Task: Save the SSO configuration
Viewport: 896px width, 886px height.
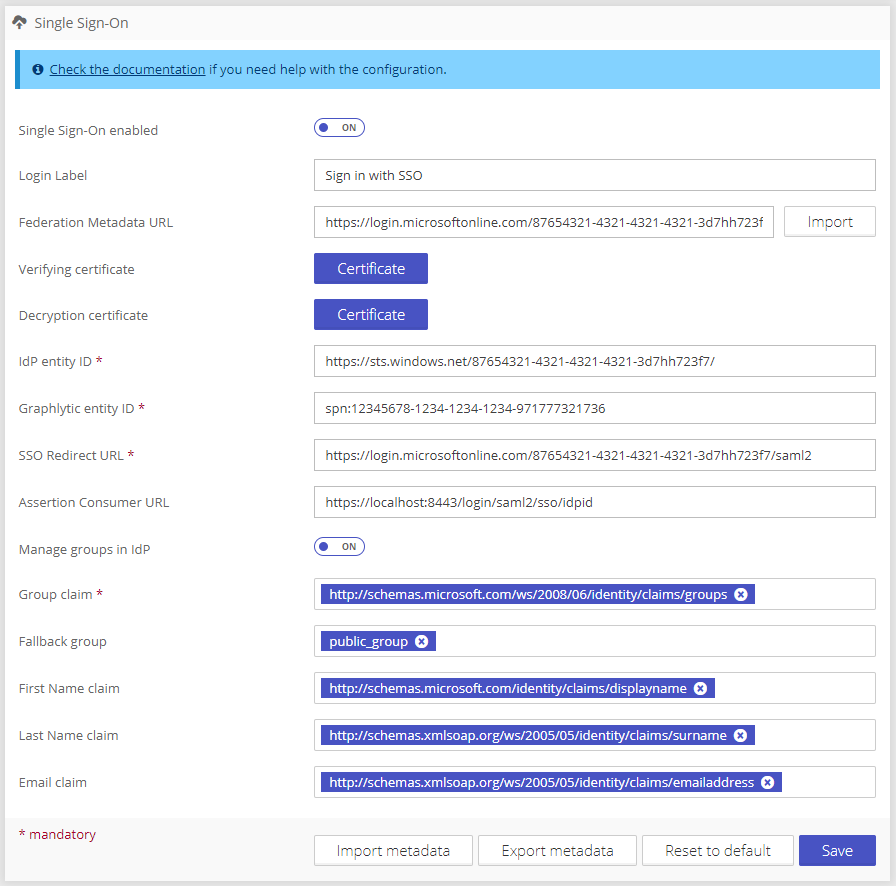Action: [x=837, y=850]
